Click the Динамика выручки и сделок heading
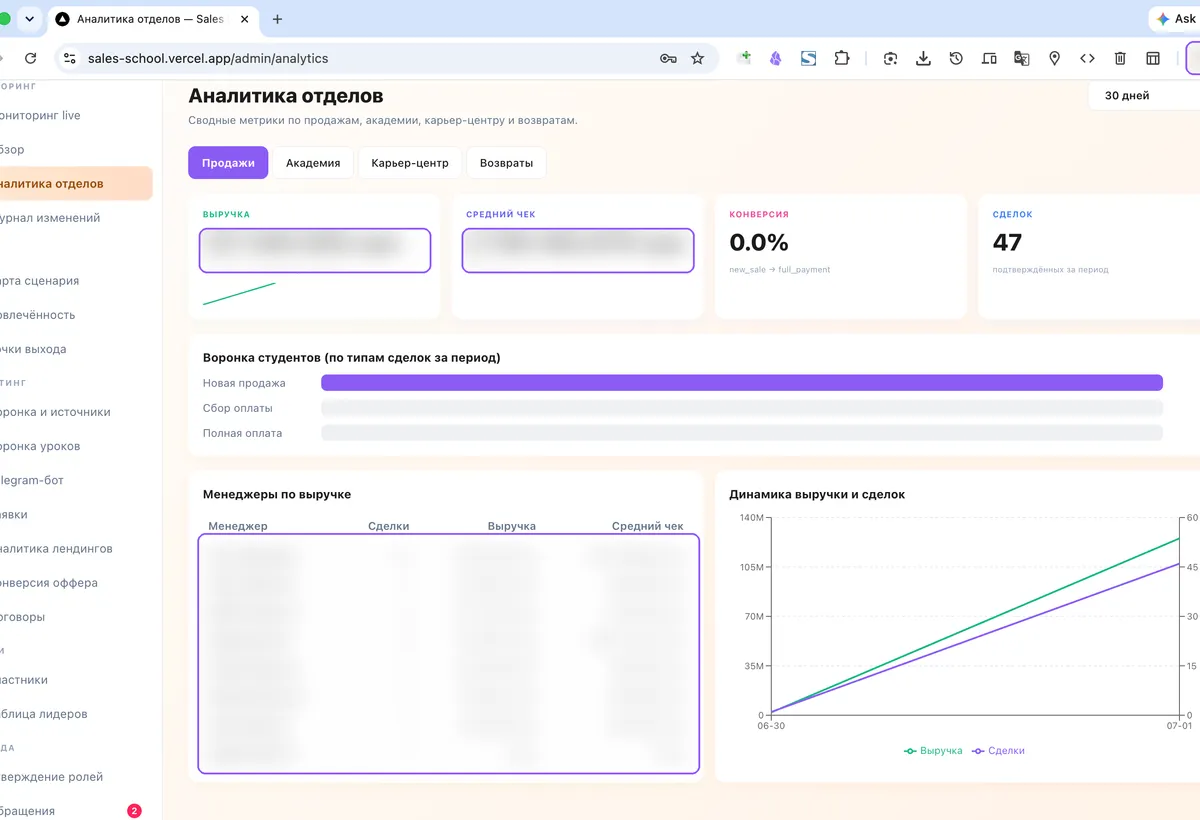This screenshot has width=1200, height=820. point(818,494)
